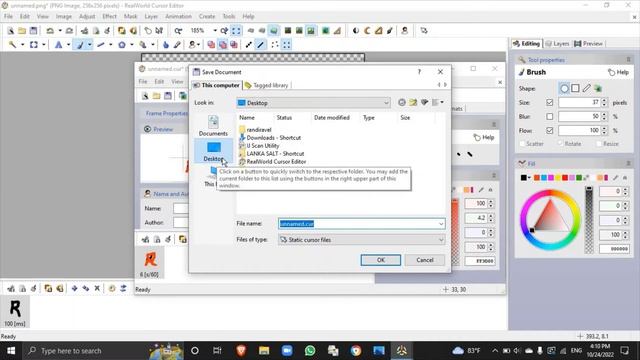Click the redo arrow icon in main toolbar
The image size is (640, 360).
tap(69, 31)
